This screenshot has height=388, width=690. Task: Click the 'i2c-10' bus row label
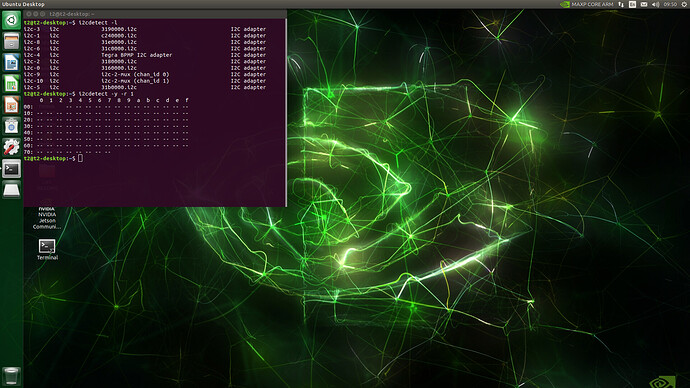[33, 81]
